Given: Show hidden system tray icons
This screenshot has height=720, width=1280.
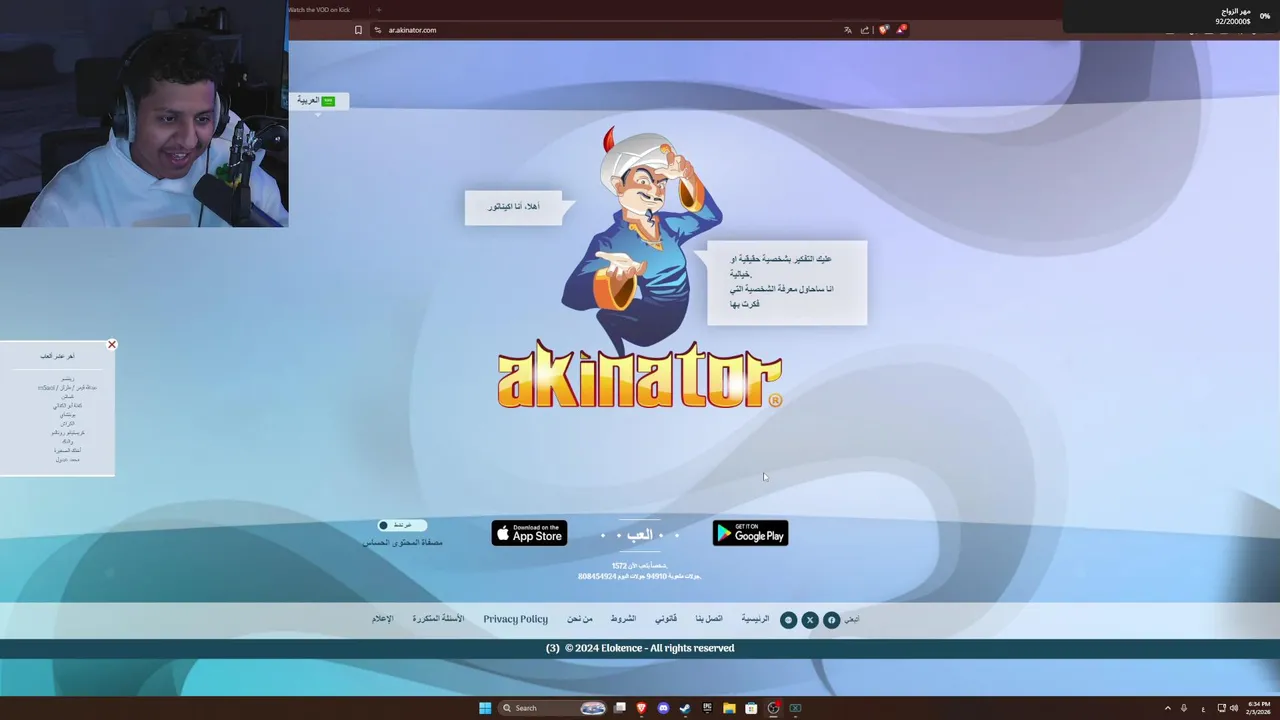Looking at the screenshot, I should [x=1167, y=708].
